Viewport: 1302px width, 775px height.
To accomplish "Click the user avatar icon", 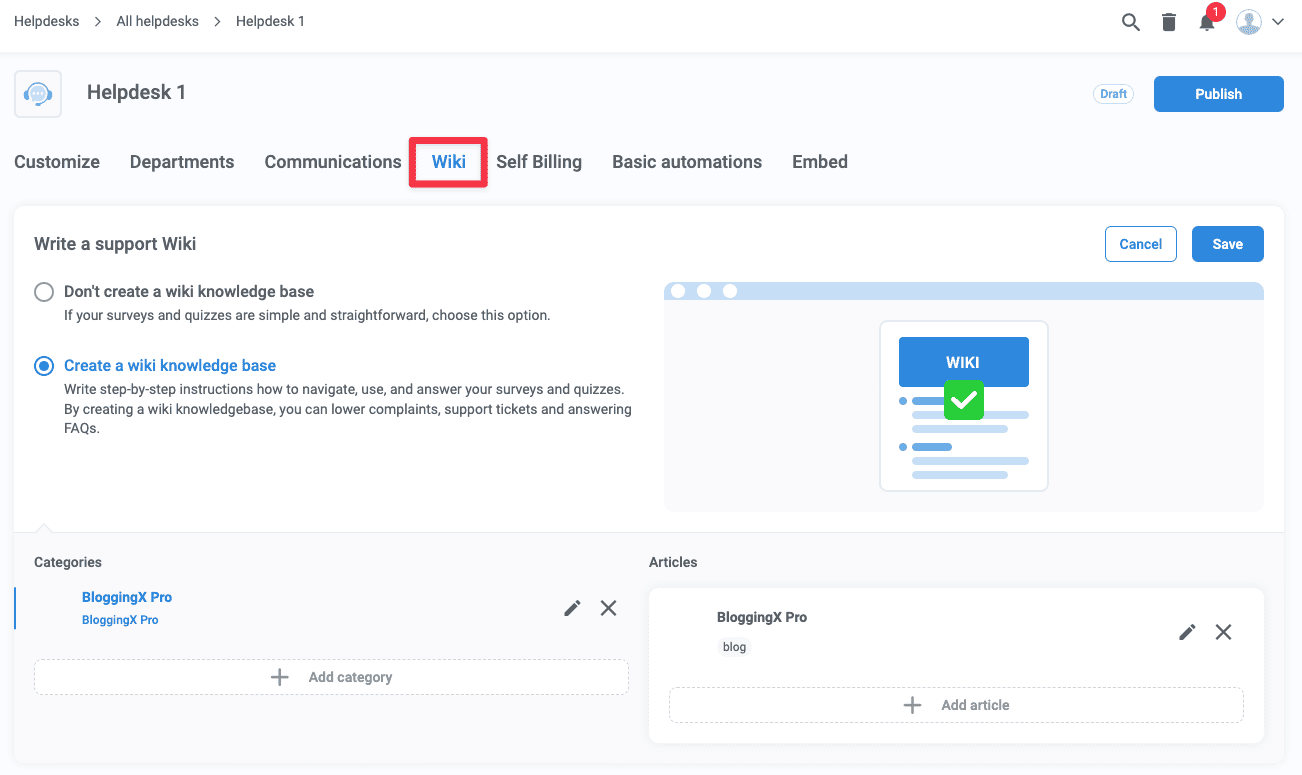I will (1249, 22).
